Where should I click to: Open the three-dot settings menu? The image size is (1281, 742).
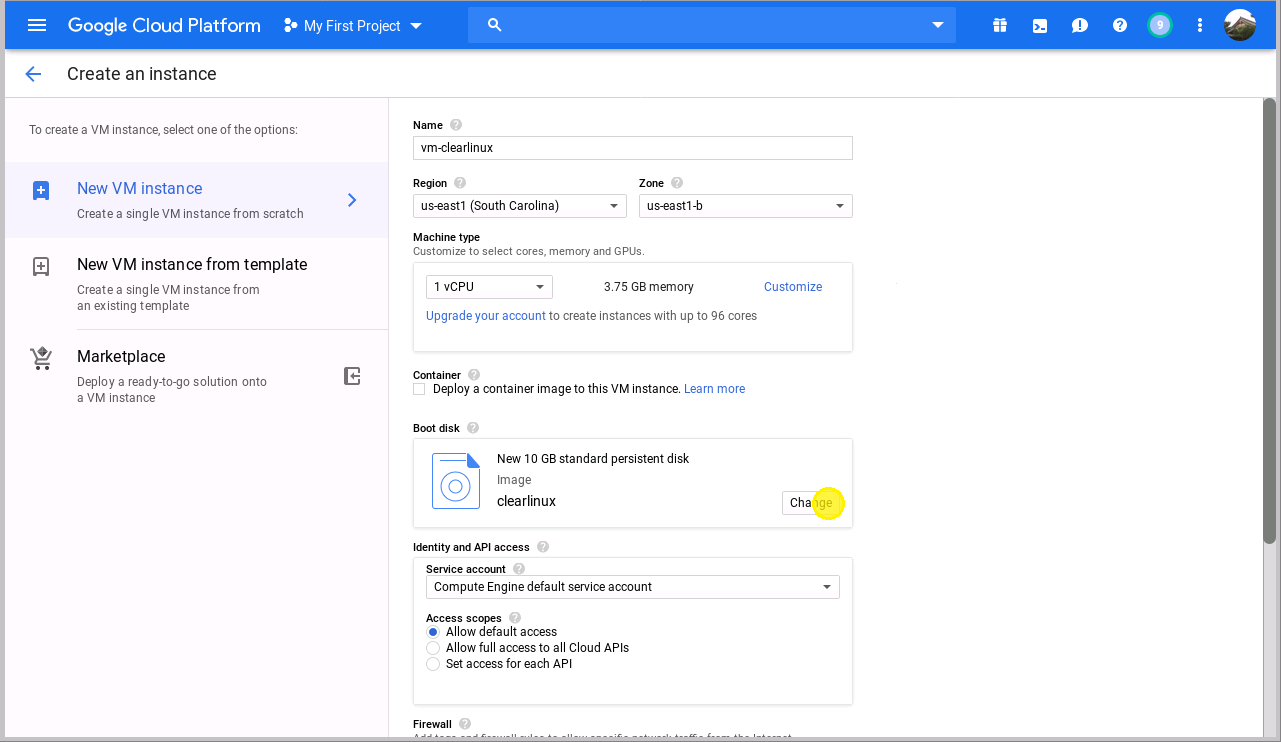click(x=1200, y=25)
